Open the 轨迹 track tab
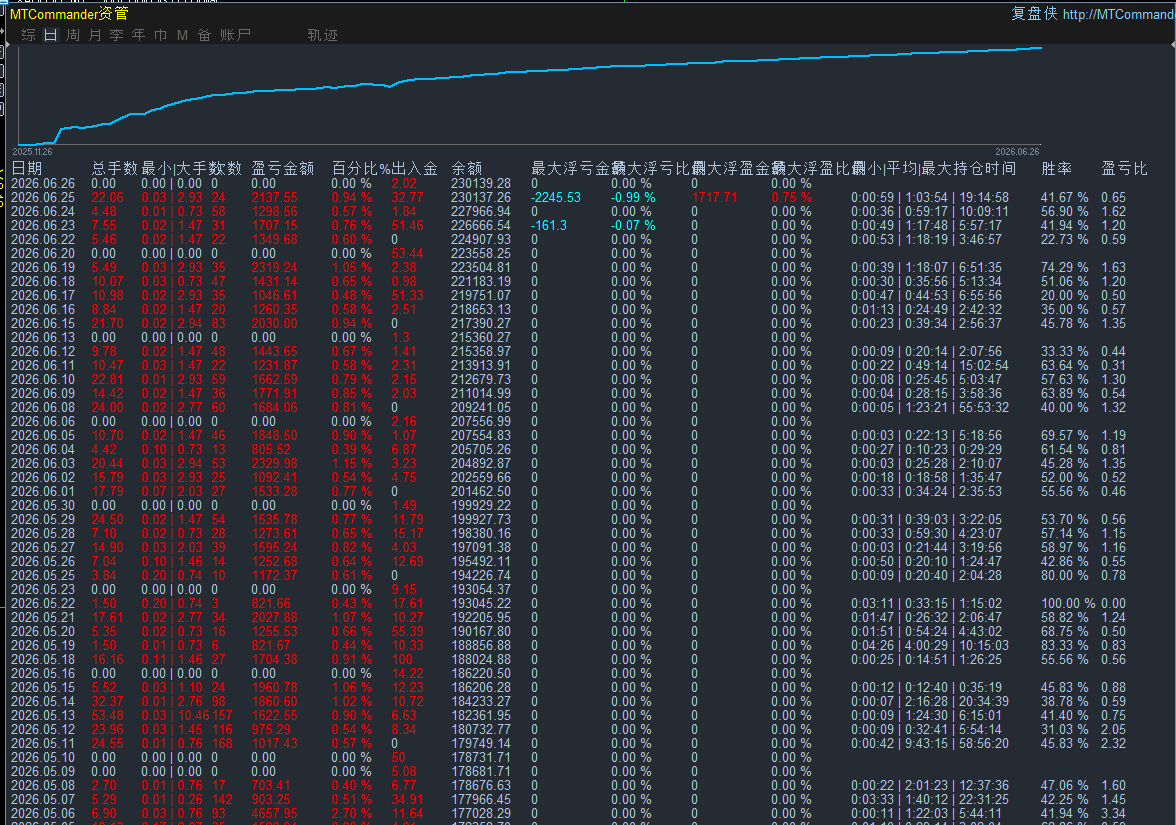 [x=322, y=35]
